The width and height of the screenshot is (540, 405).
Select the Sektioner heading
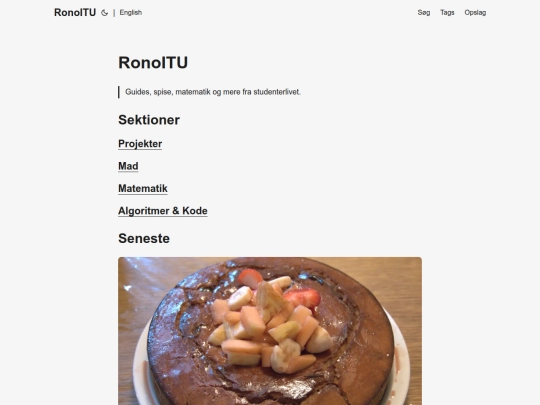click(149, 120)
